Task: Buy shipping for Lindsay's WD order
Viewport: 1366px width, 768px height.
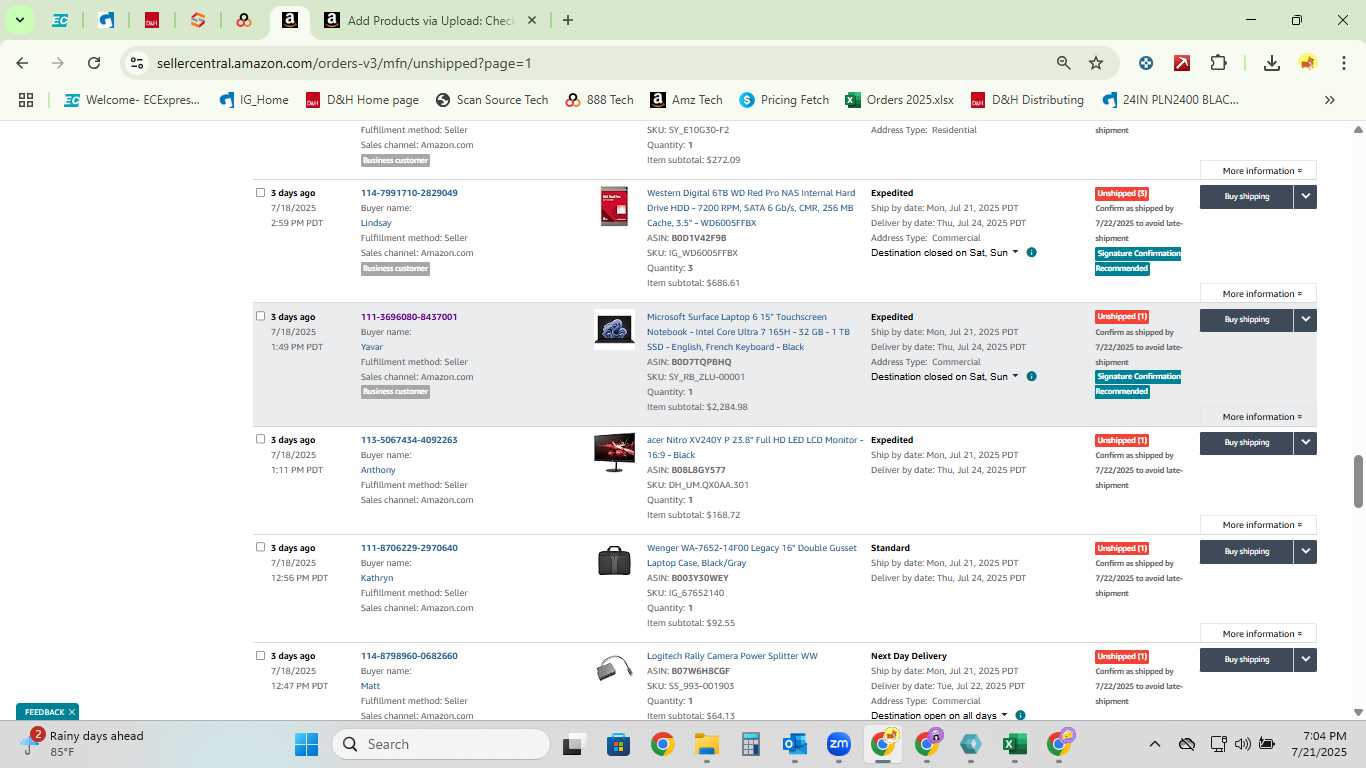Action: coord(1246,197)
